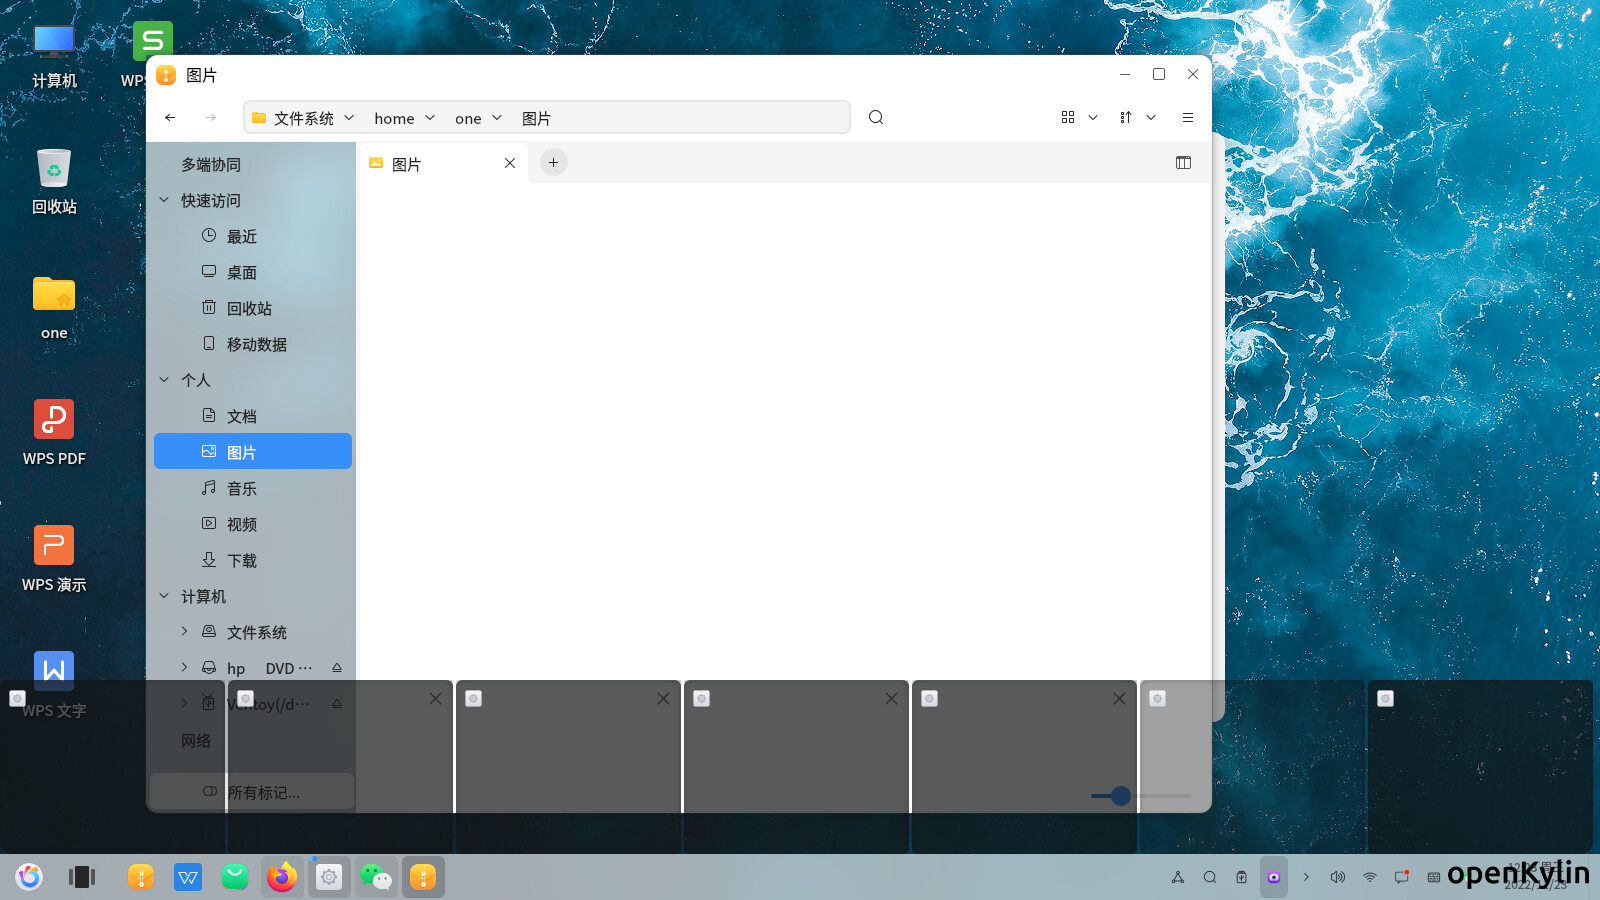Click the search magnifier icon
The image size is (1600, 900).
coord(876,117)
